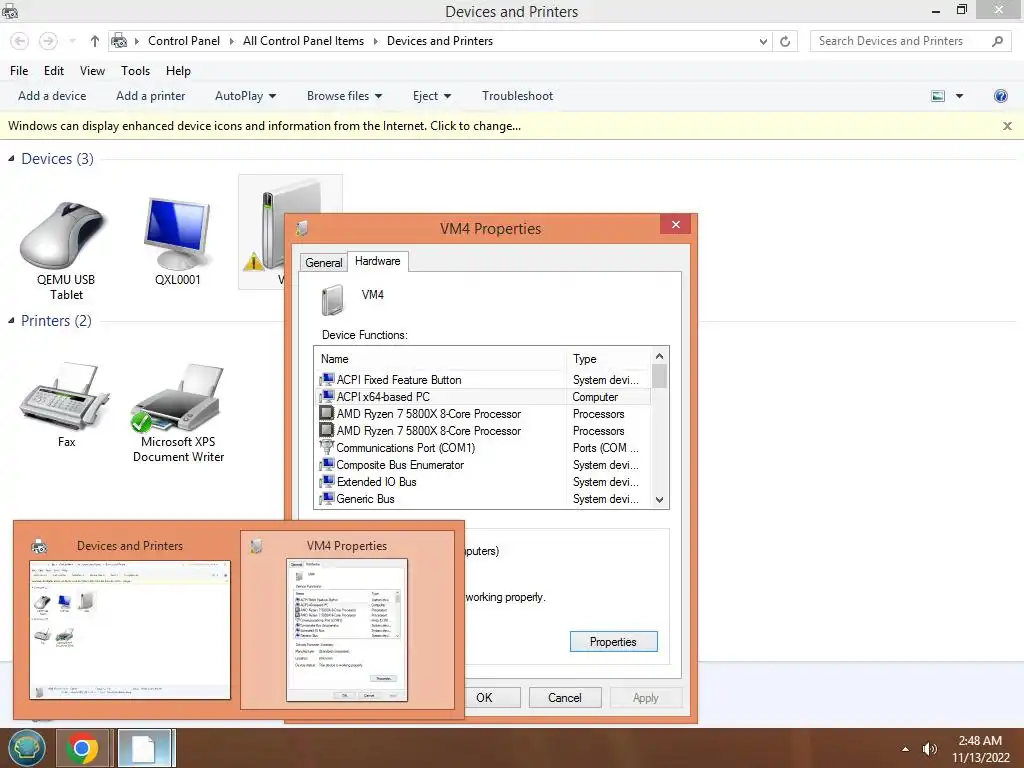Viewport: 1024px width, 768px height.
Task: Select the Fax printer icon
Action: [x=65, y=396]
